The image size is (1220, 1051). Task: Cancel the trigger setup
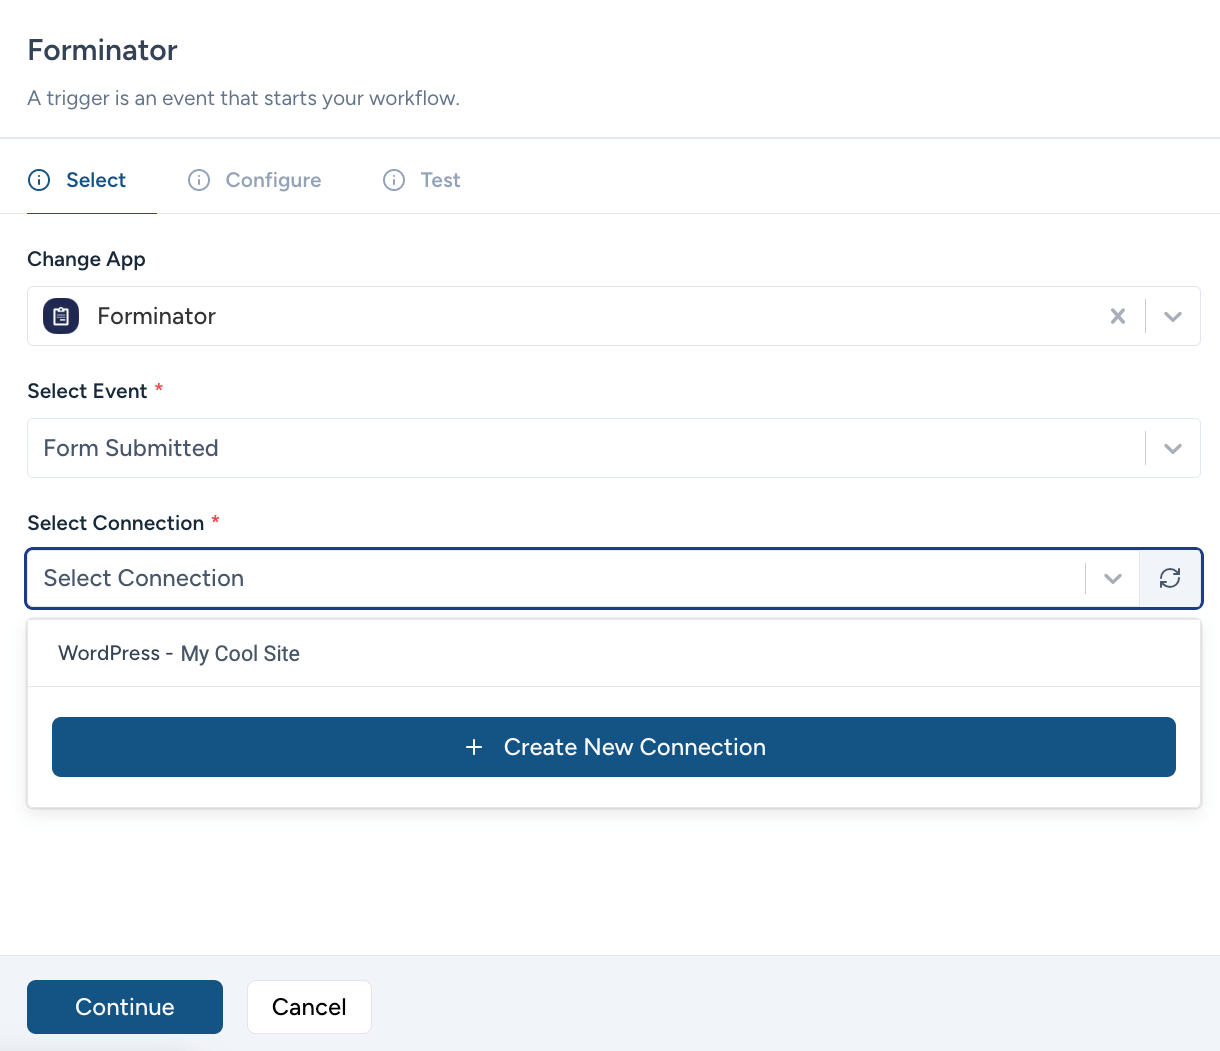309,1007
